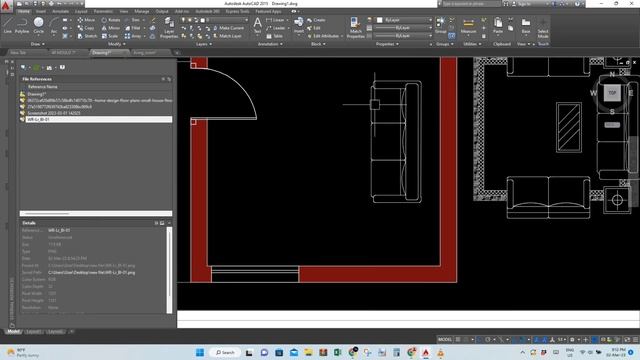
Task: Expand the Groups panel
Action: click(445, 44)
